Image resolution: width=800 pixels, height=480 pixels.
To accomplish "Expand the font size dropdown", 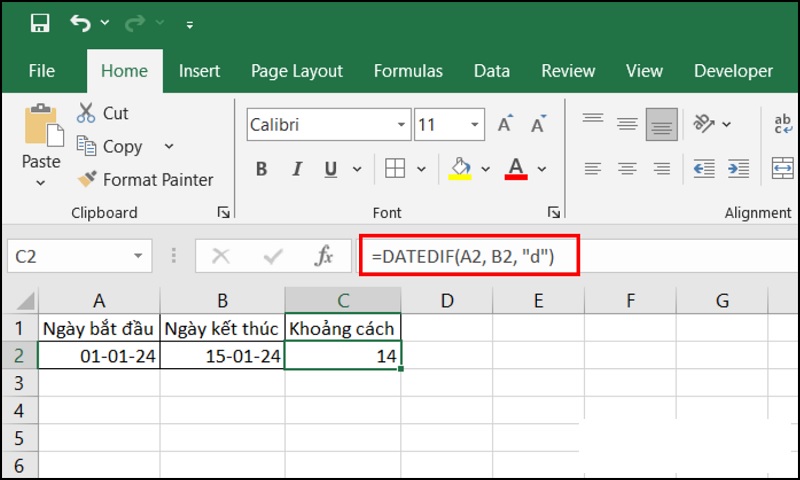I will tap(475, 125).
